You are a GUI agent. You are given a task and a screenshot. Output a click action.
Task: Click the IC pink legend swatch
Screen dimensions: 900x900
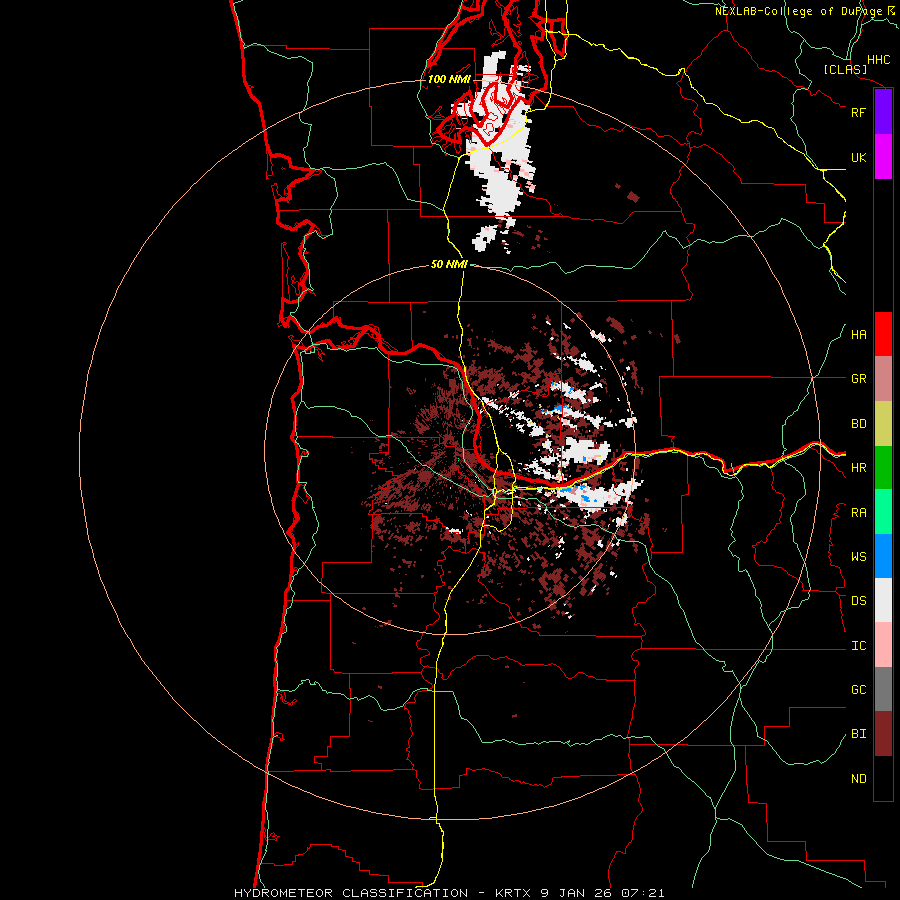click(x=883, y=645)
